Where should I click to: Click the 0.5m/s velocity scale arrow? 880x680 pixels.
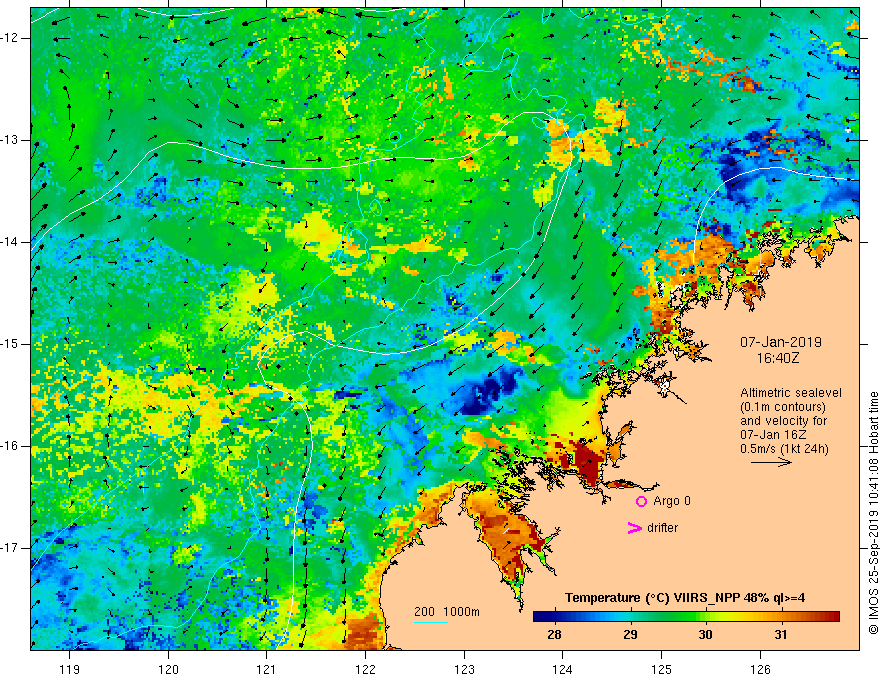pyautogui.click(x=771, y=462)
